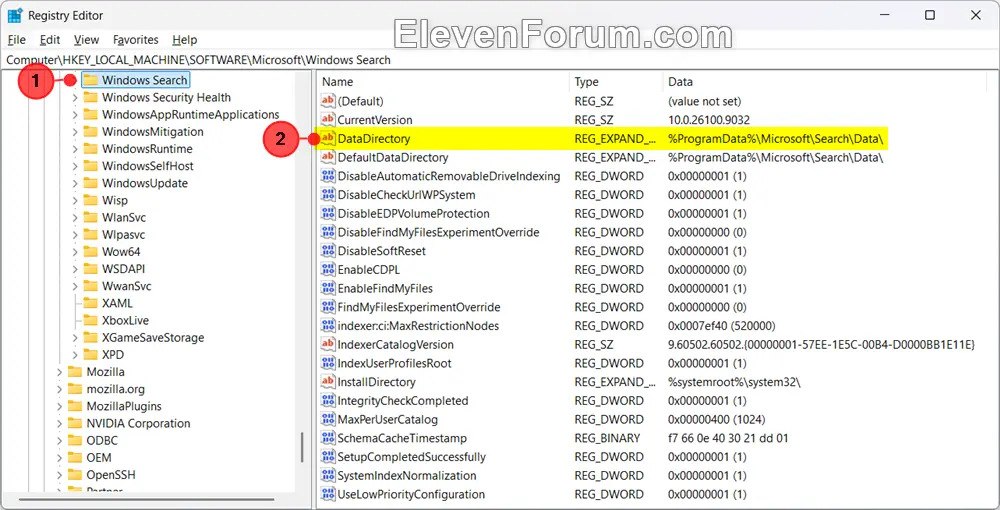
Task: Click the EnableFindMyFiles DWORD icon
Action: click(x=328, y=288)
